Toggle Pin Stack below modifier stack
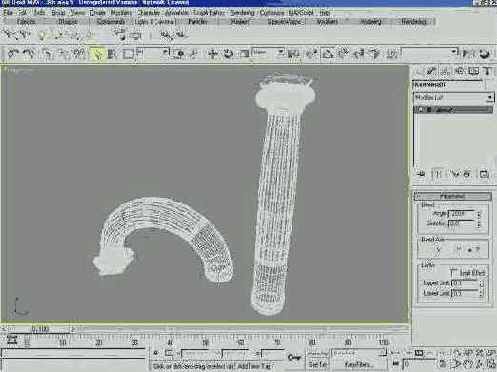This screenshot has height=372, width=497. point(421,174)
